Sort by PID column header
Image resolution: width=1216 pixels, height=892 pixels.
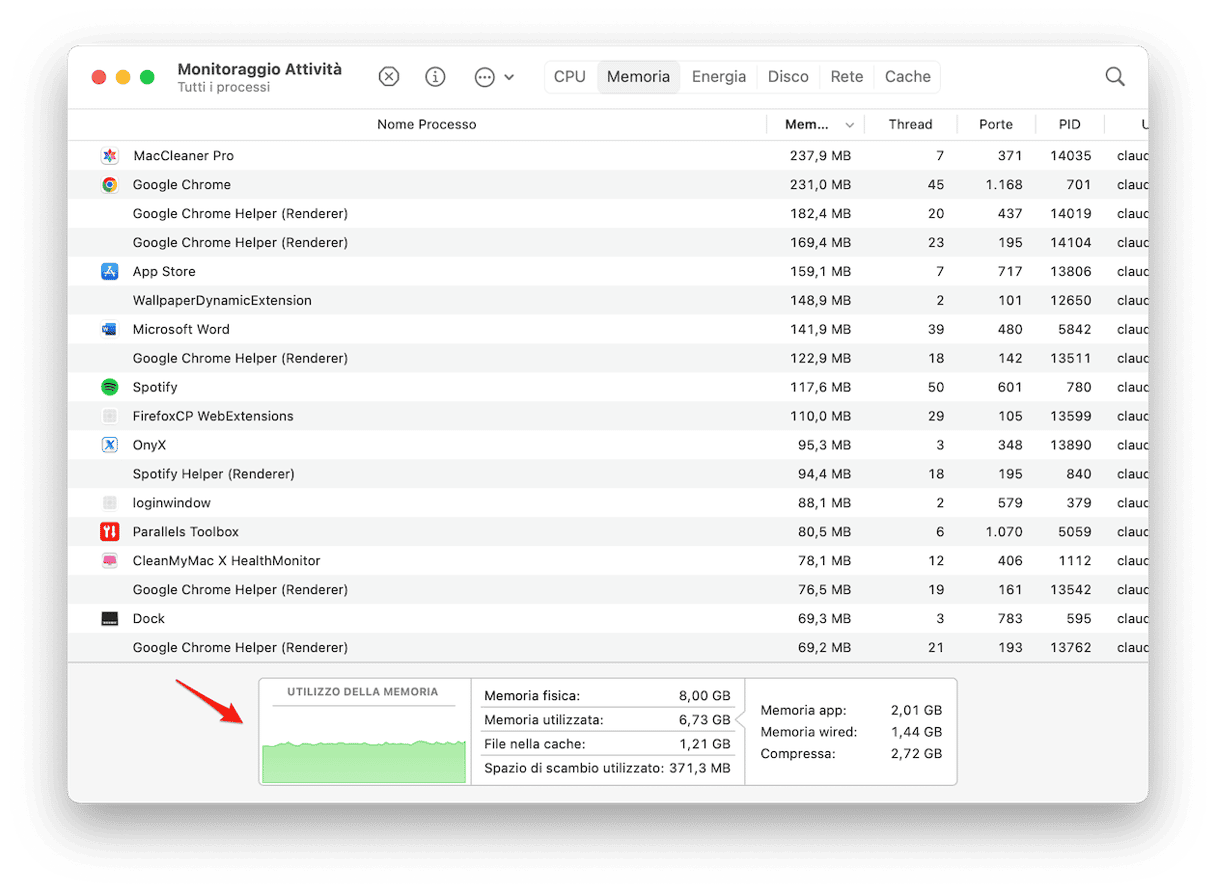pos(1070,125)
